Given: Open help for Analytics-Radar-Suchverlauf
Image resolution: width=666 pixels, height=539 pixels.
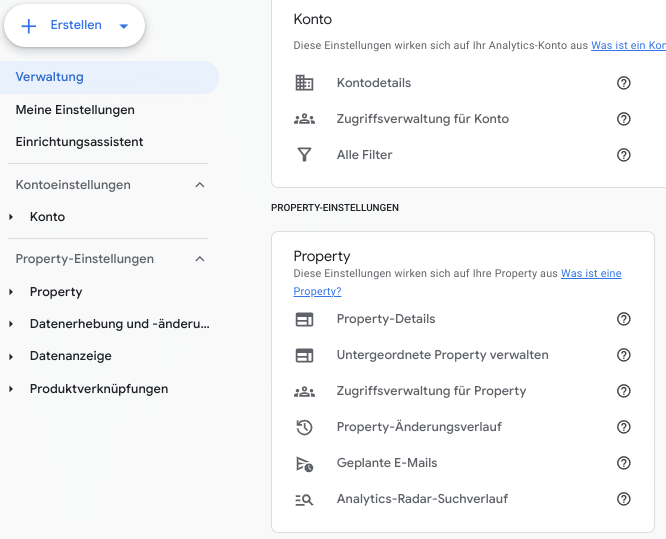Looking at the screenshot, I should (x=624, y=499).
